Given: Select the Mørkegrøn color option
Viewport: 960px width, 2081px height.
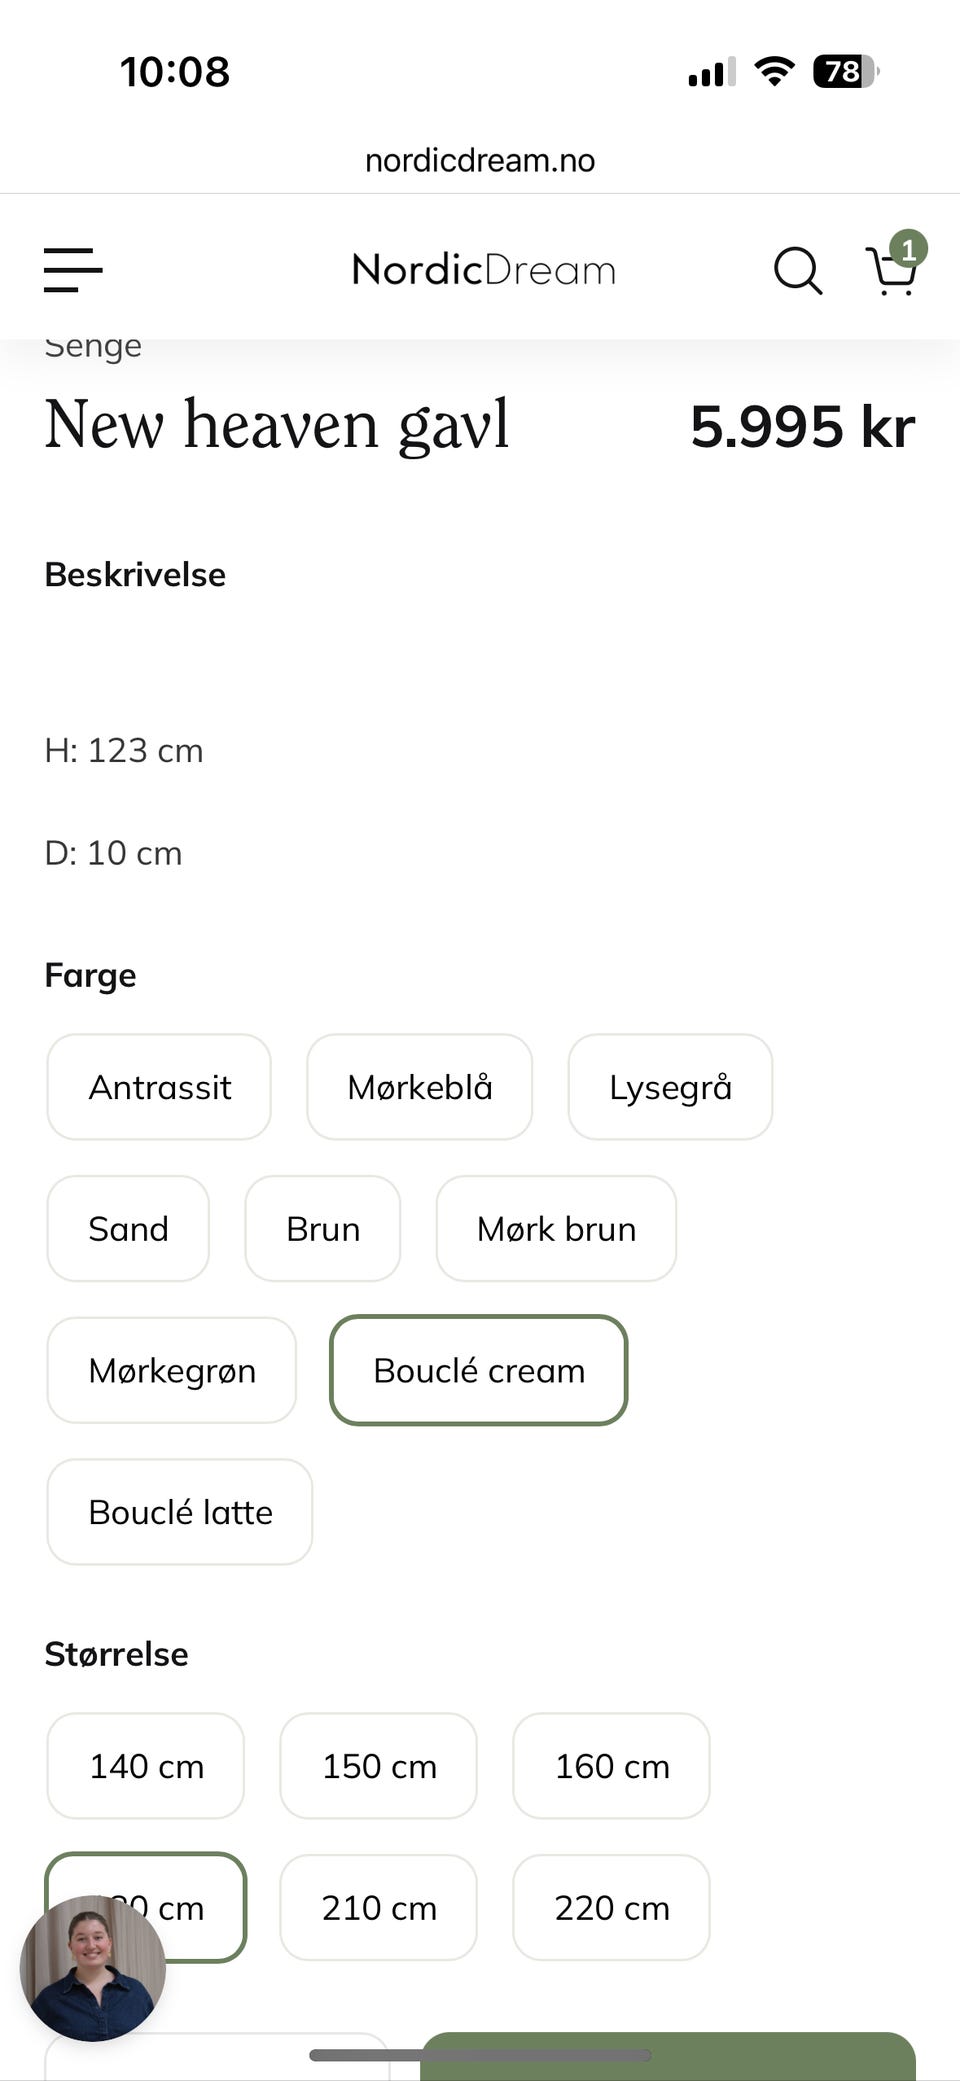Looking at the screenshot, I should (x=172, y=1370).
